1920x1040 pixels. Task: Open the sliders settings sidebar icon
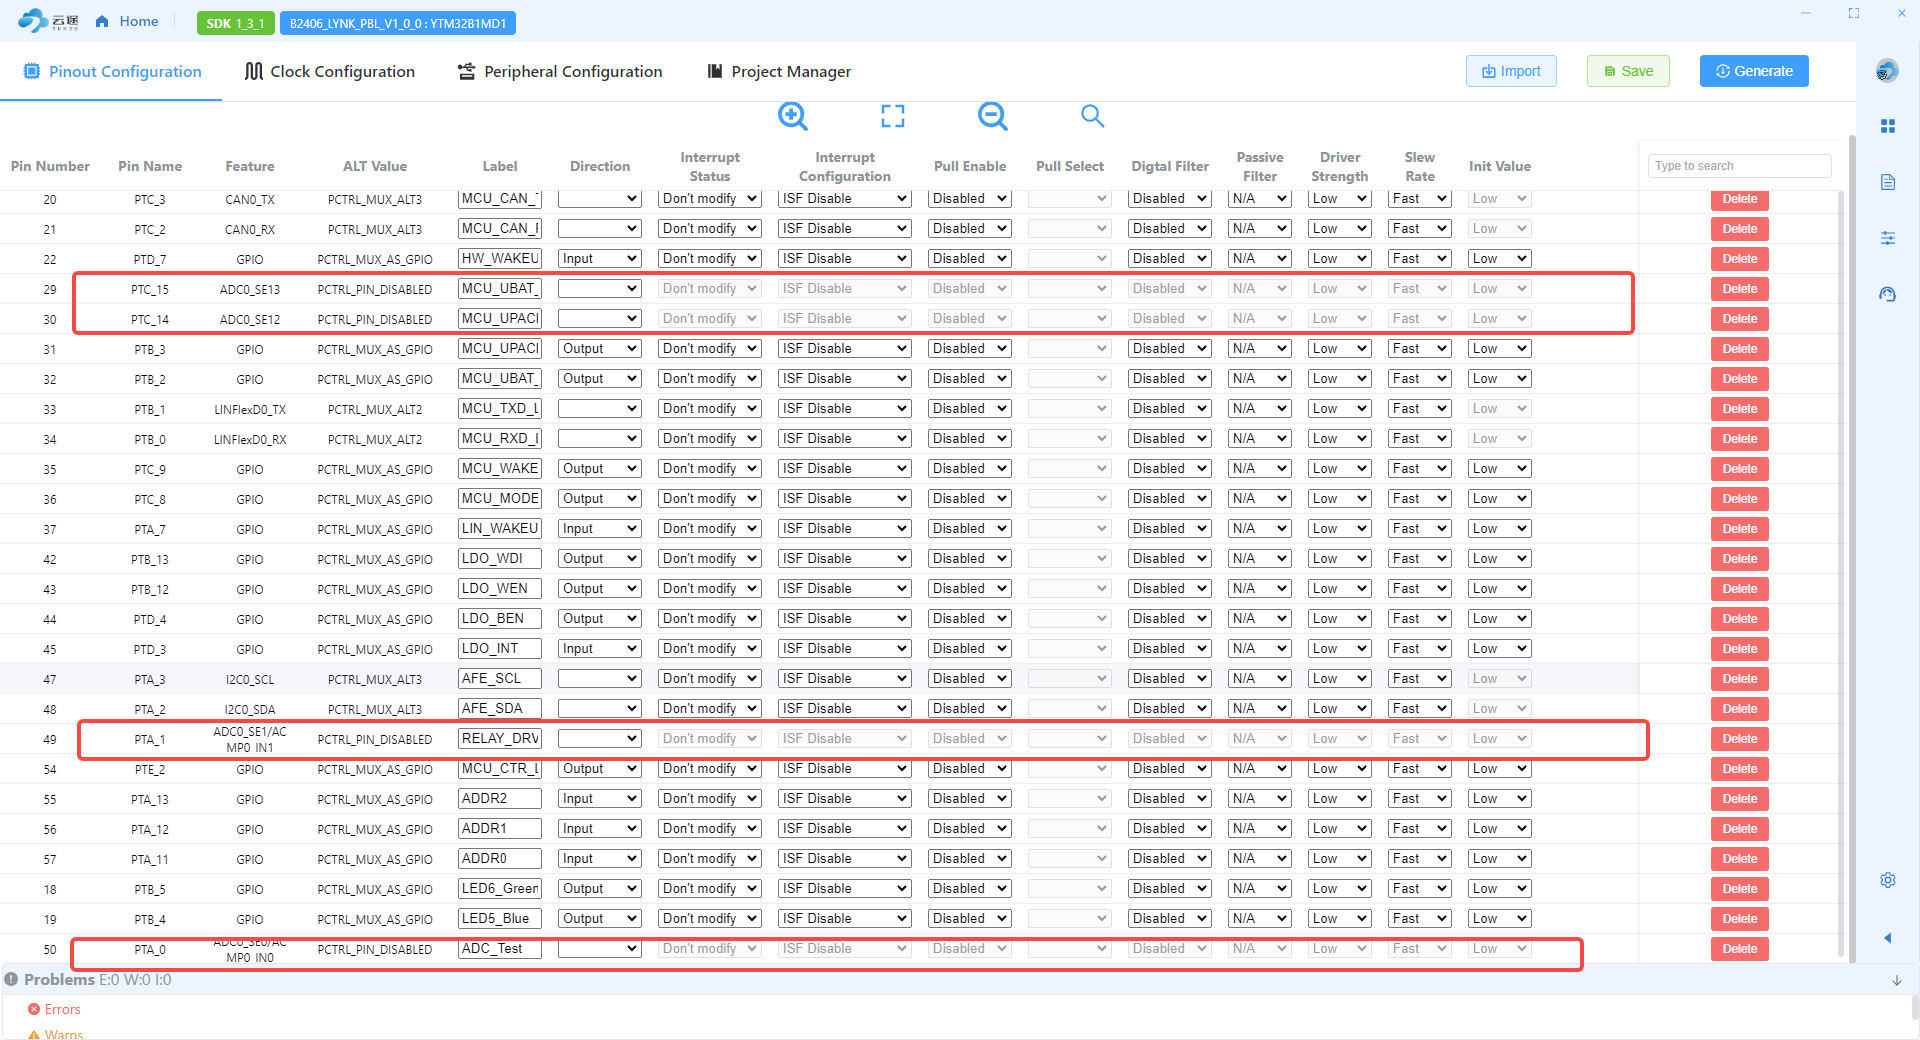point(1887,238)
